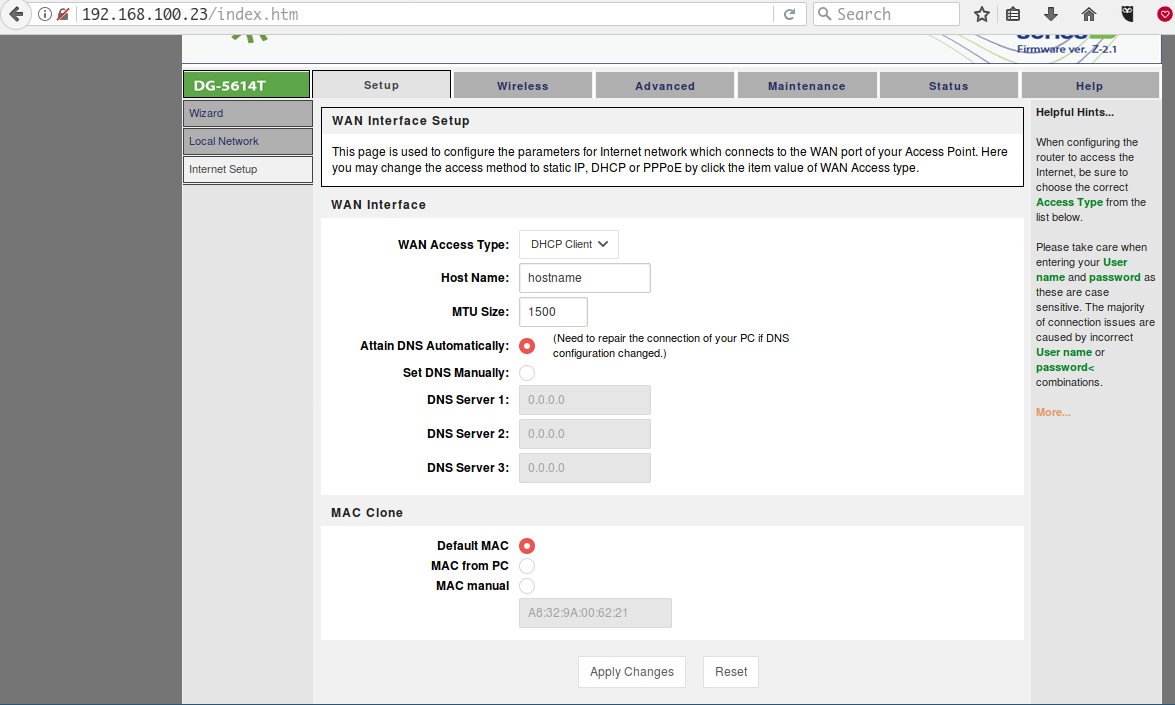Switch to the Wireless tab

(x=522, y=86)
